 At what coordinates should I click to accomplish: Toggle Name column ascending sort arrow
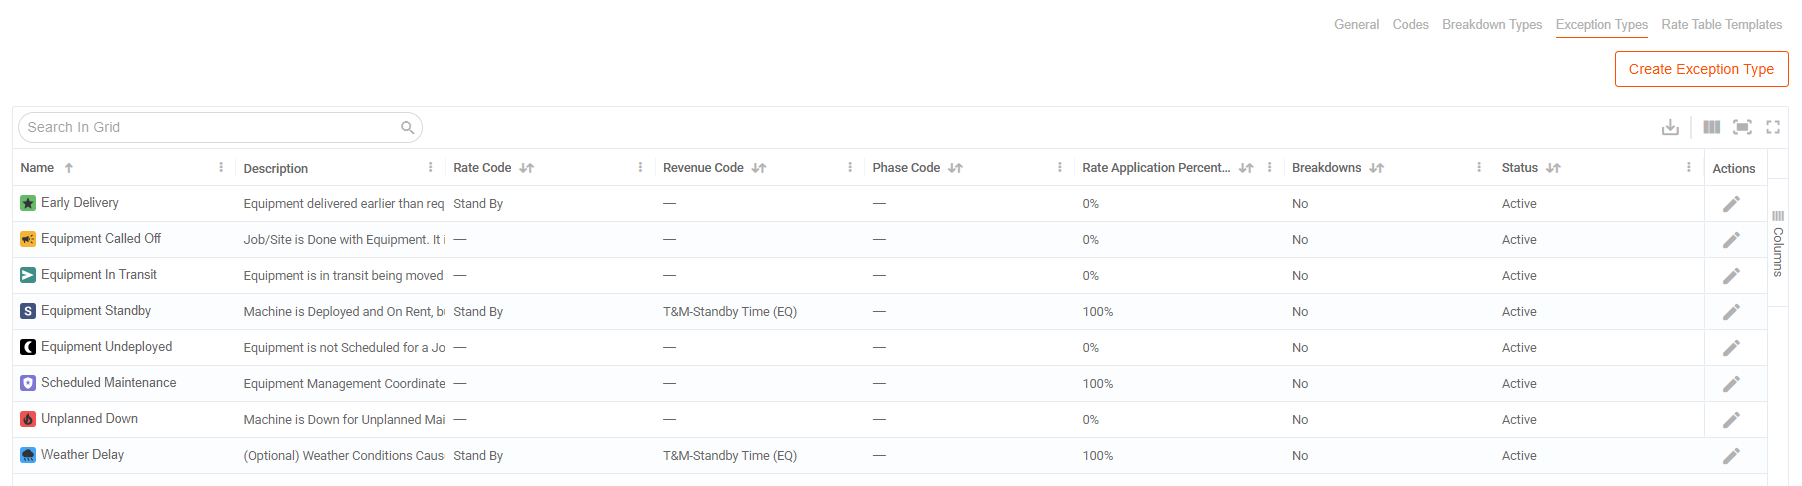click(69, 168)
